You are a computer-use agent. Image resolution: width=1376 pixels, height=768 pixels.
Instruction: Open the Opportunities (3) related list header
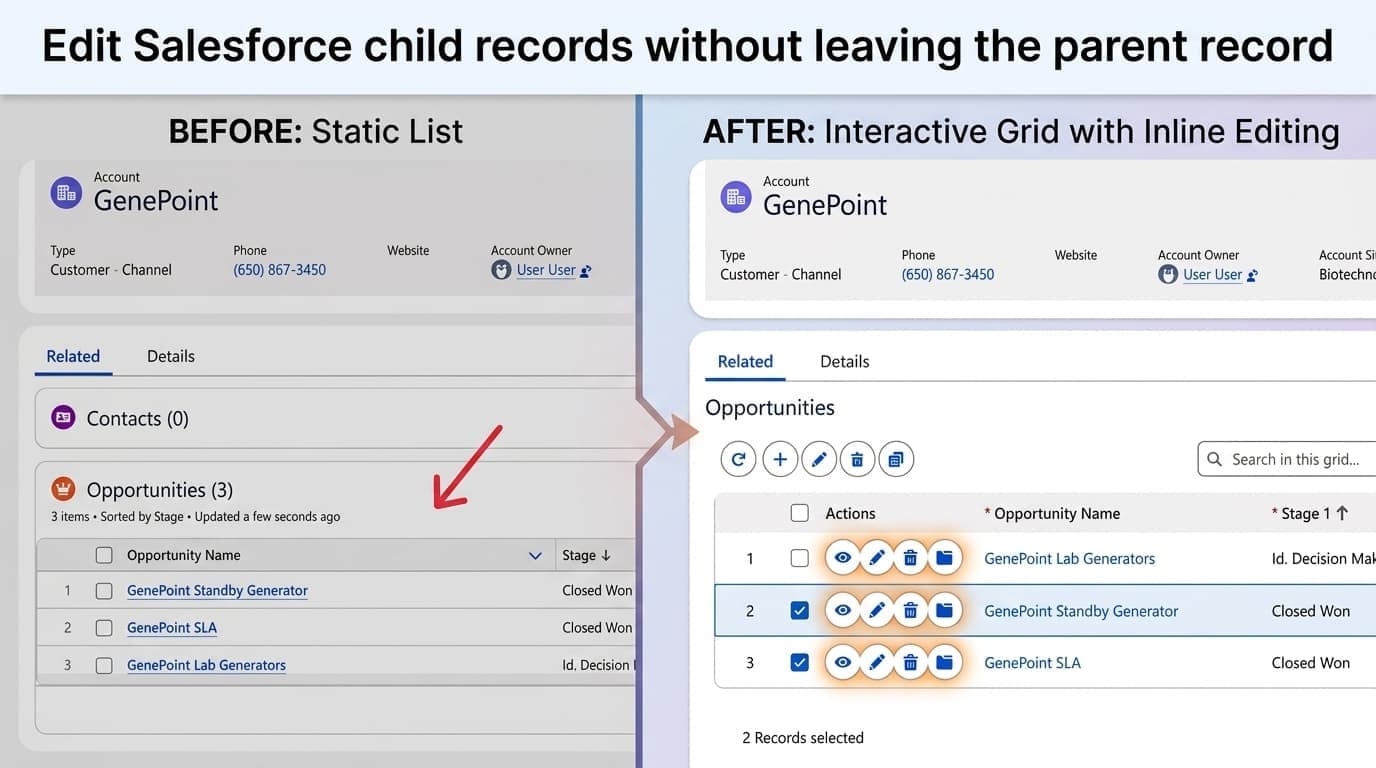point(160,490)
